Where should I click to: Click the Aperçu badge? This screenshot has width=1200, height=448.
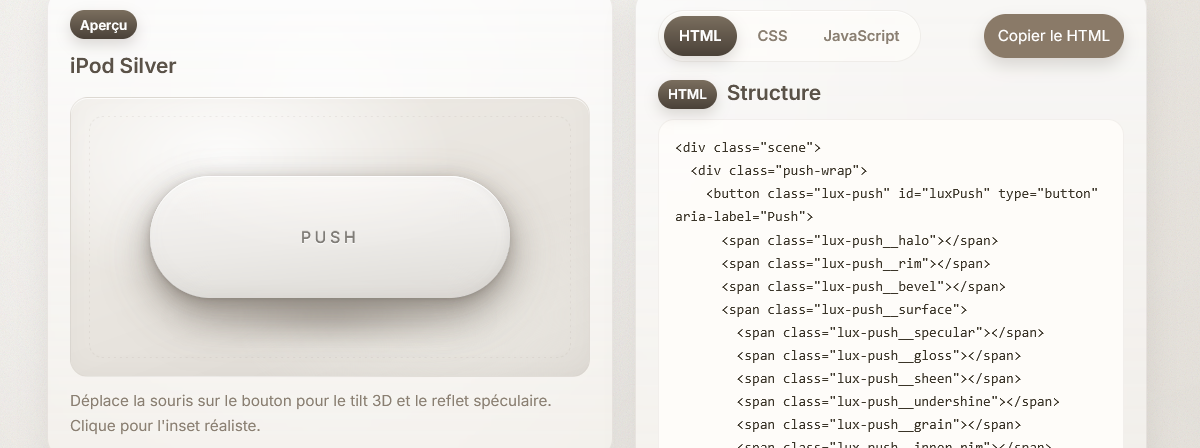pyautogui.click(x=103, y=25)
